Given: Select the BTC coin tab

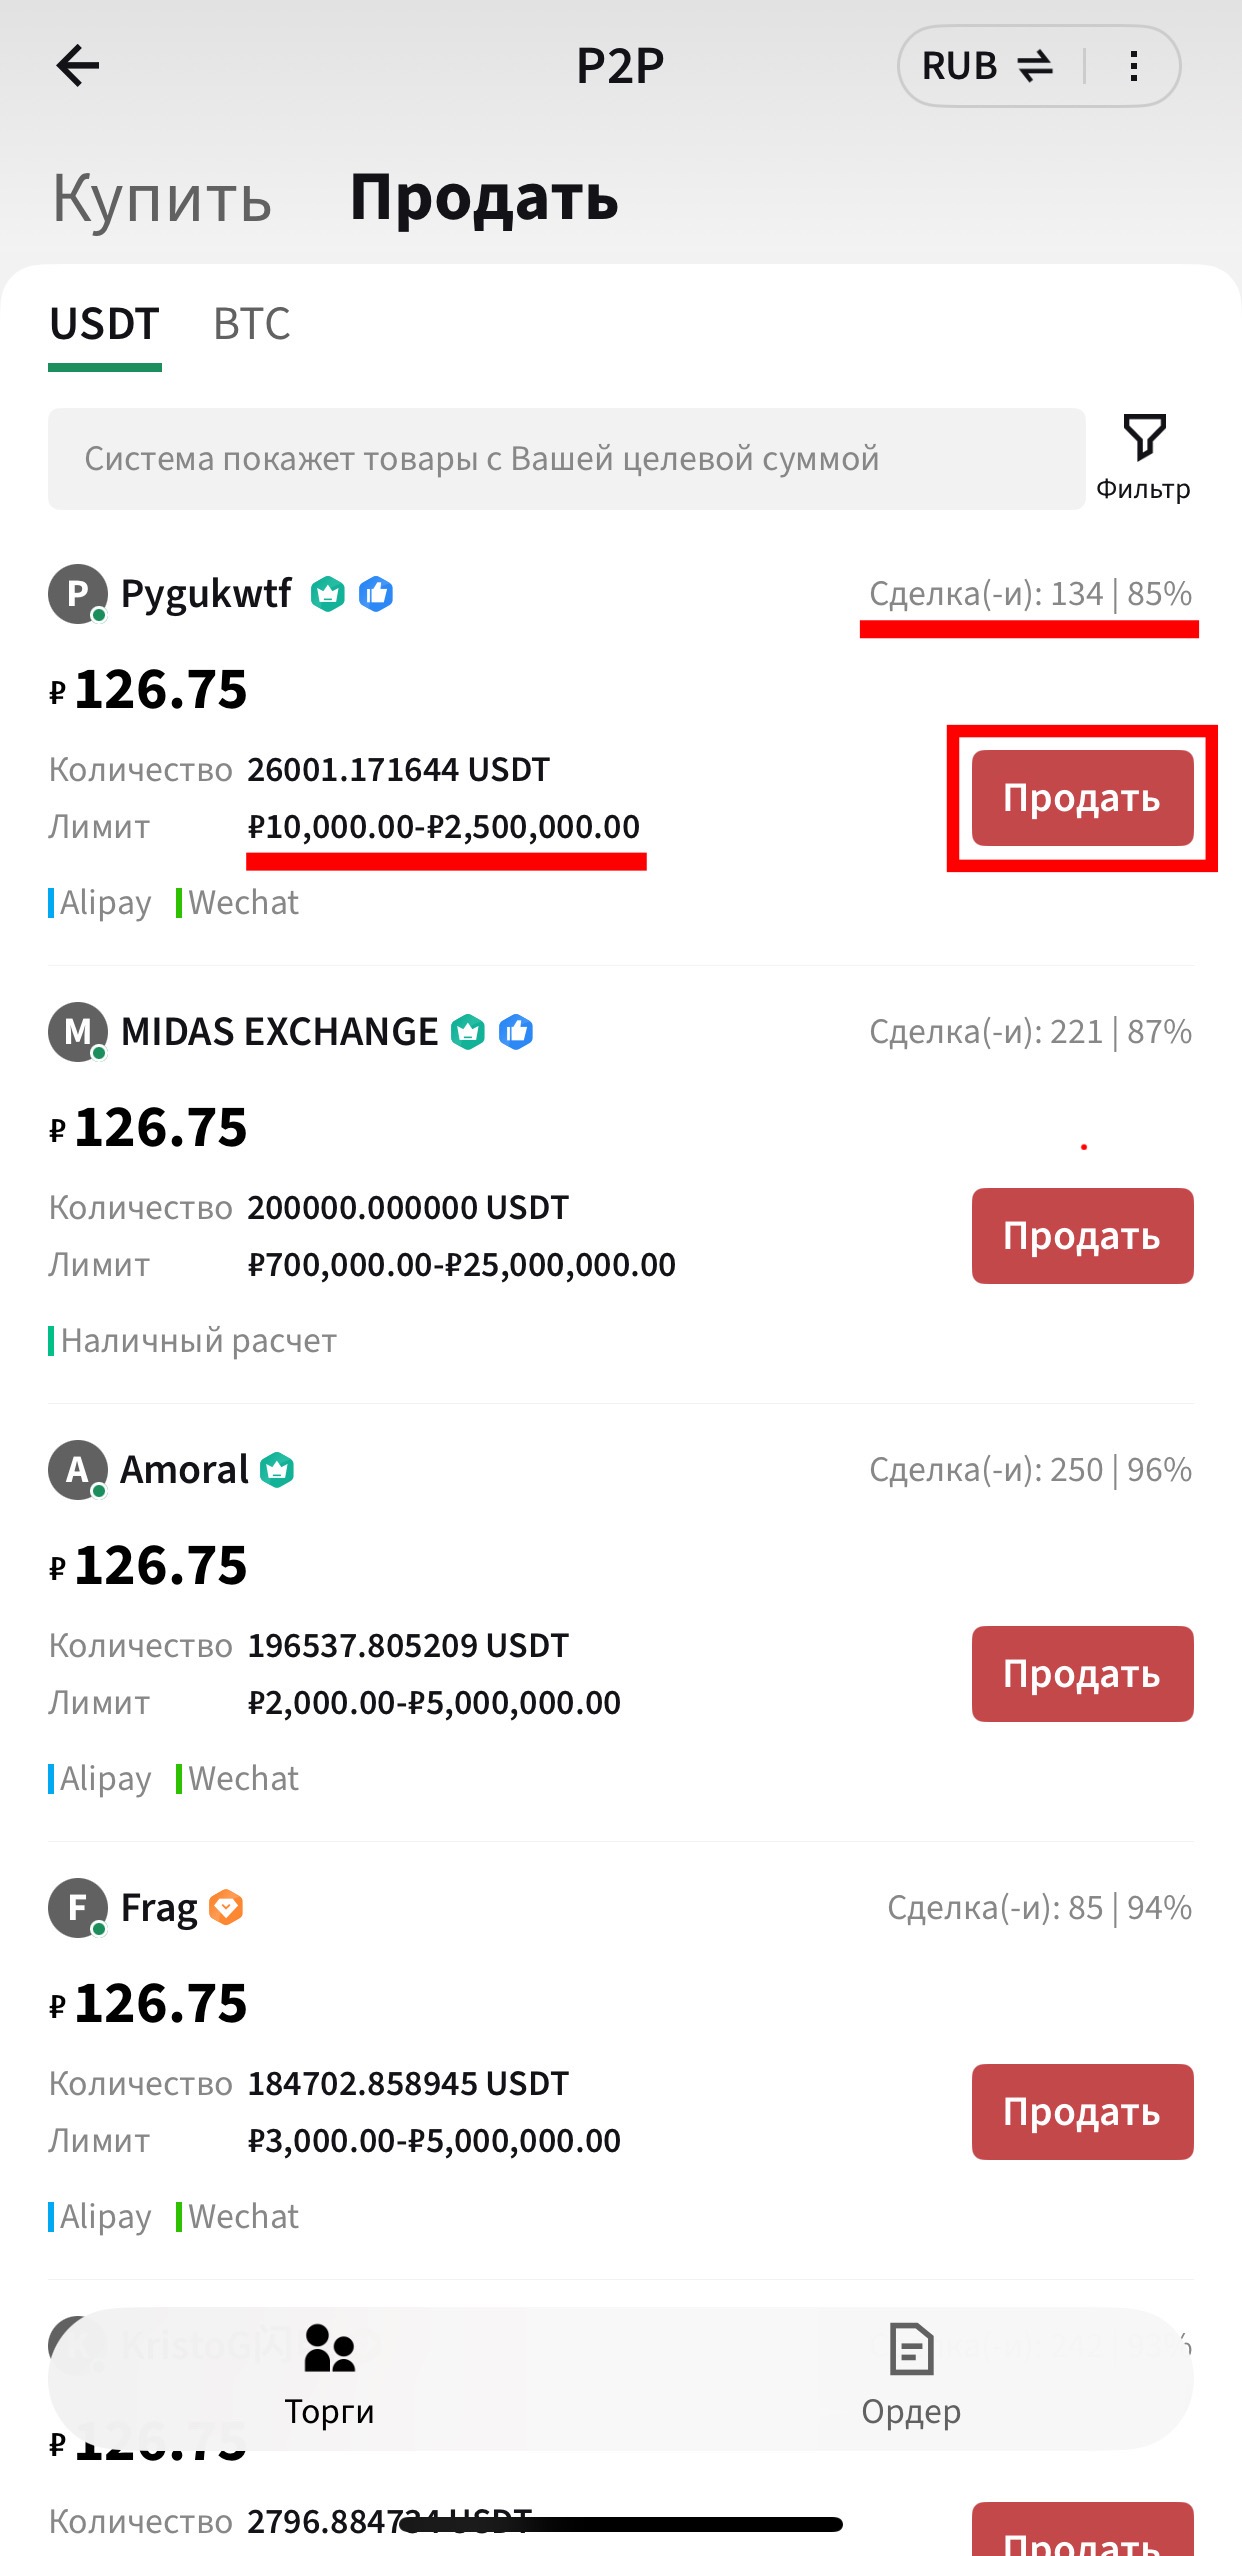Looking at the screenshot, I should [252, 324].
